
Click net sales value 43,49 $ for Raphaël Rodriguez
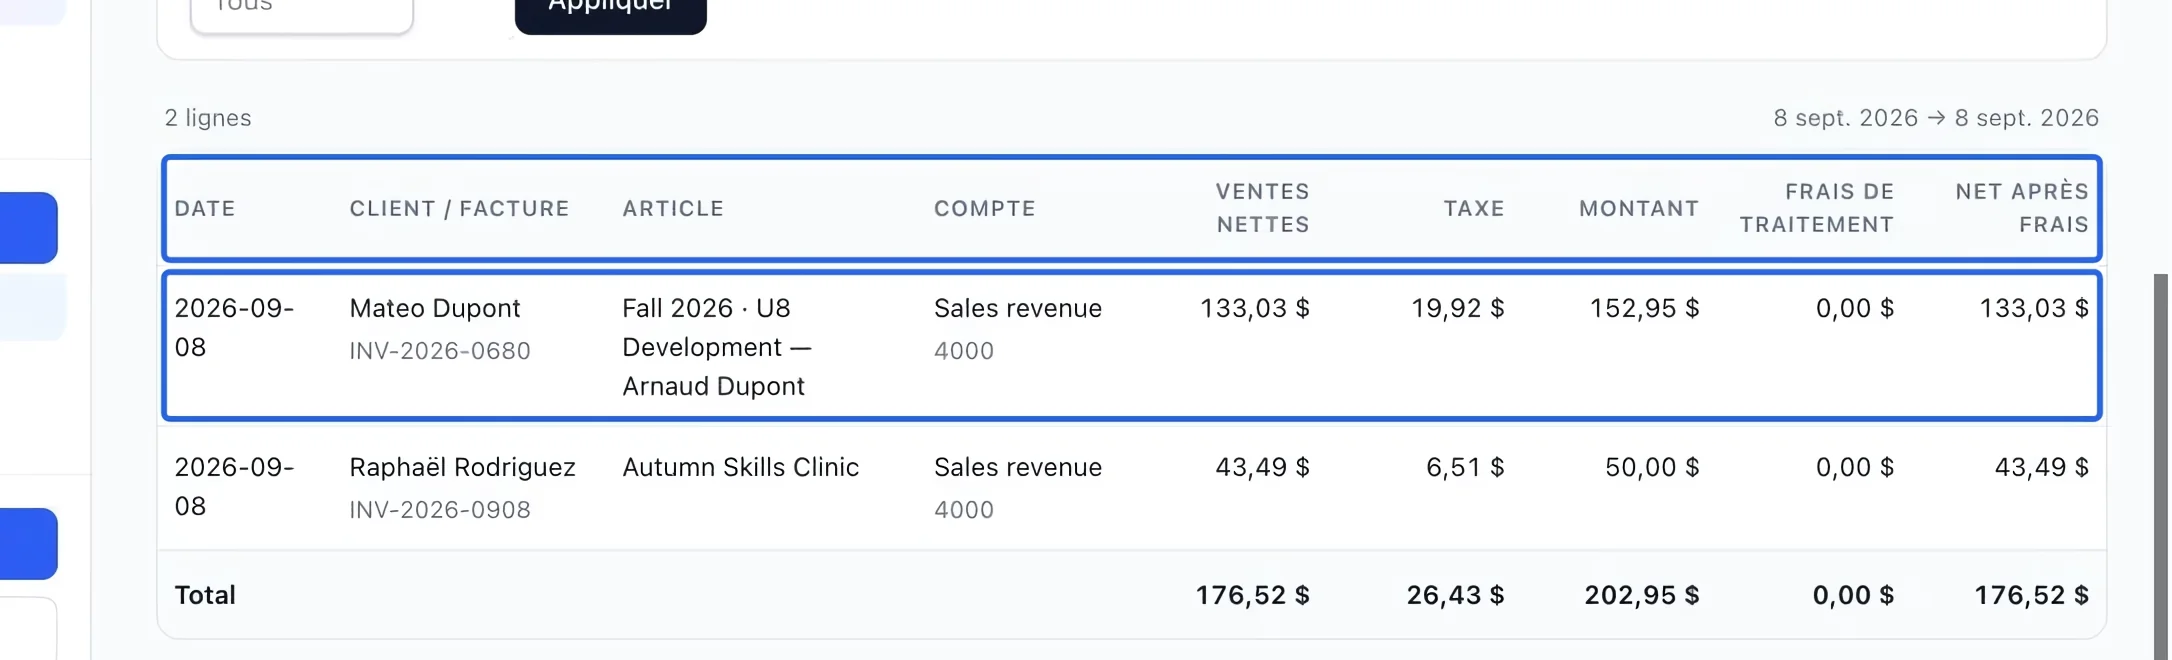click(1262, 467)
